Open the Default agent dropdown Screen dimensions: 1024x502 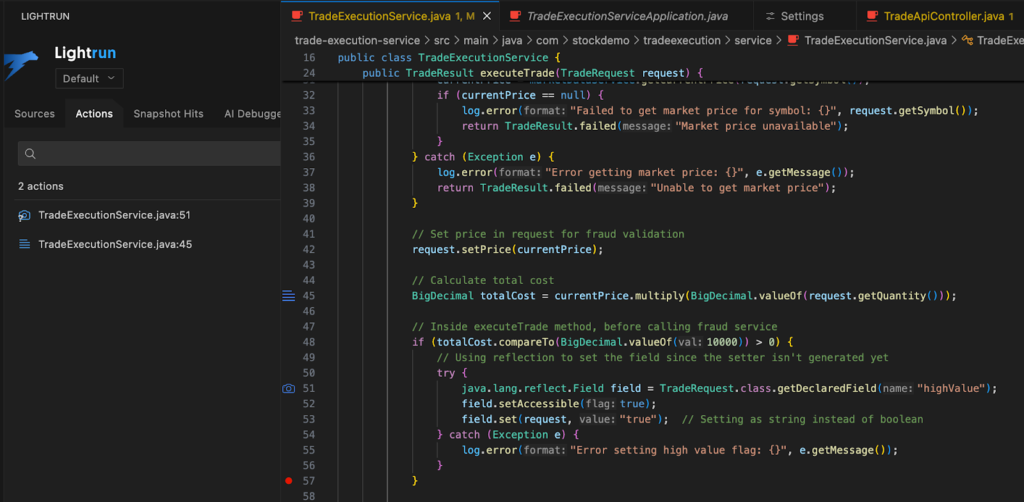90,78
